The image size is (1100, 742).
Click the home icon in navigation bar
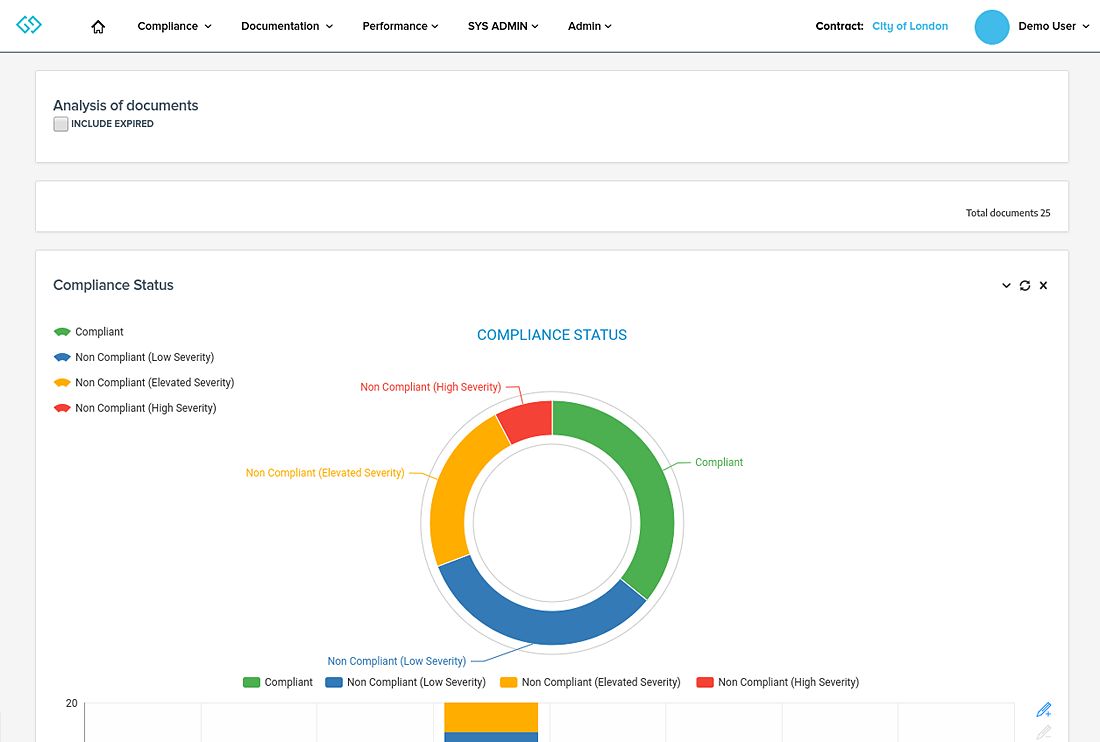(98, 27)
